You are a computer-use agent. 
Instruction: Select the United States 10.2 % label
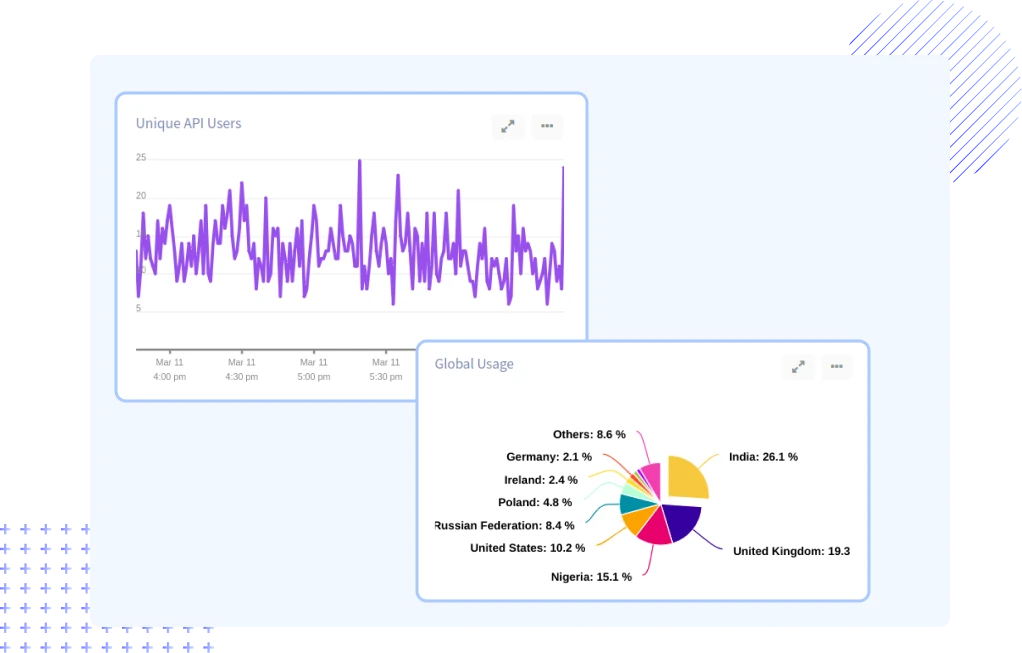(x=527, y=548)
